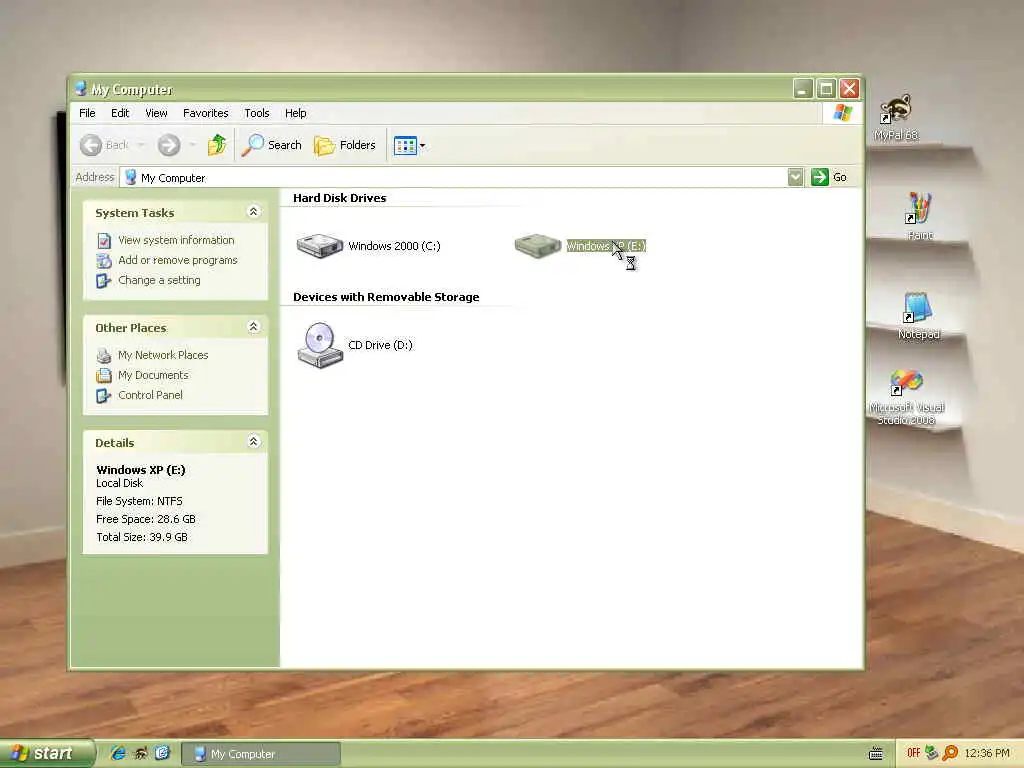Click the keyboard icon on taskbar
Screen dimensions: 1024x768
[x=876, y=754]
